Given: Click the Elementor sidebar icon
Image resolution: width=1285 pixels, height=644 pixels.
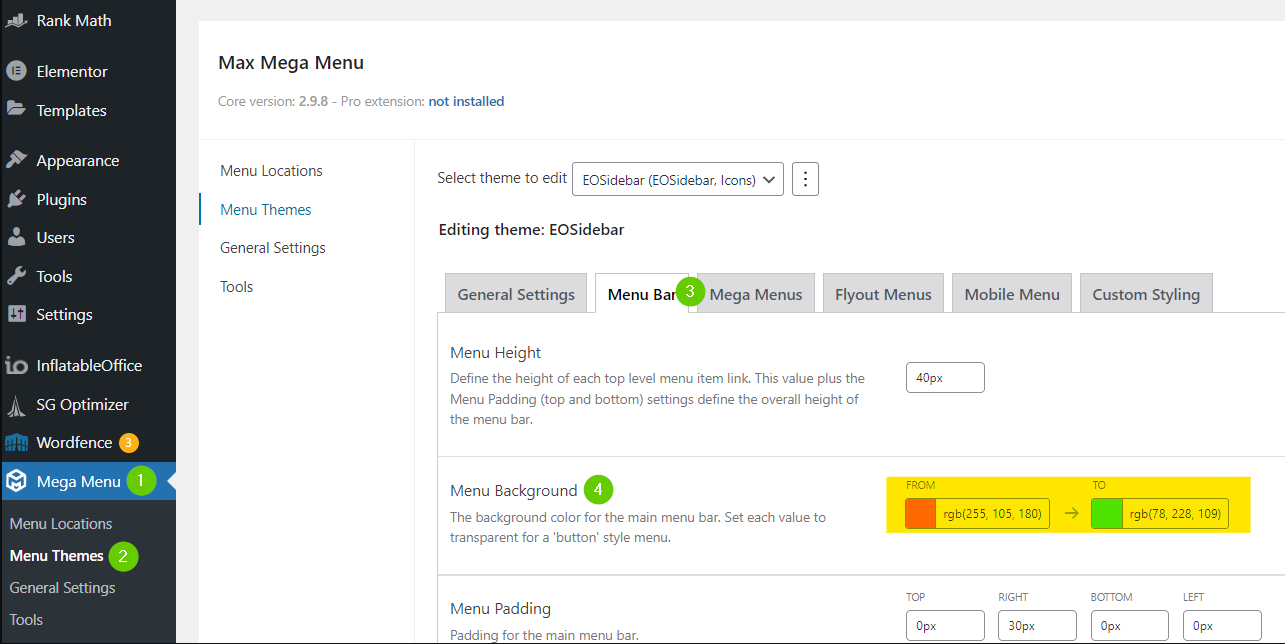Looking at the screenshot, I should click(16, 71).
